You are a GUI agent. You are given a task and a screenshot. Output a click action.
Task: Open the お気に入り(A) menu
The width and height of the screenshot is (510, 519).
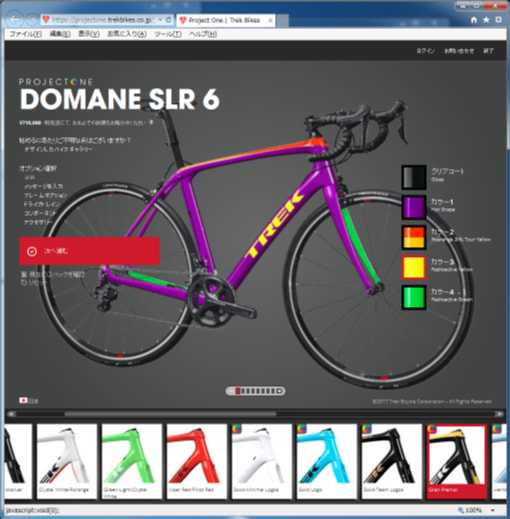(x=127, y=34)
